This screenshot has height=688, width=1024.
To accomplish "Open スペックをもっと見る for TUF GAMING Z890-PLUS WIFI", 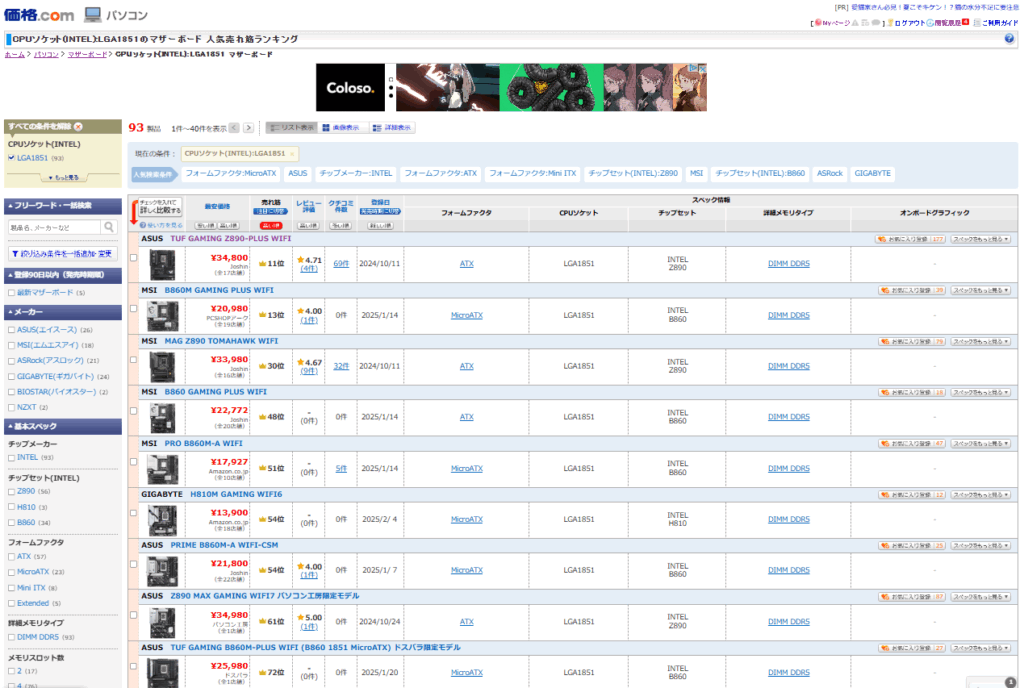I will (980, 240).
